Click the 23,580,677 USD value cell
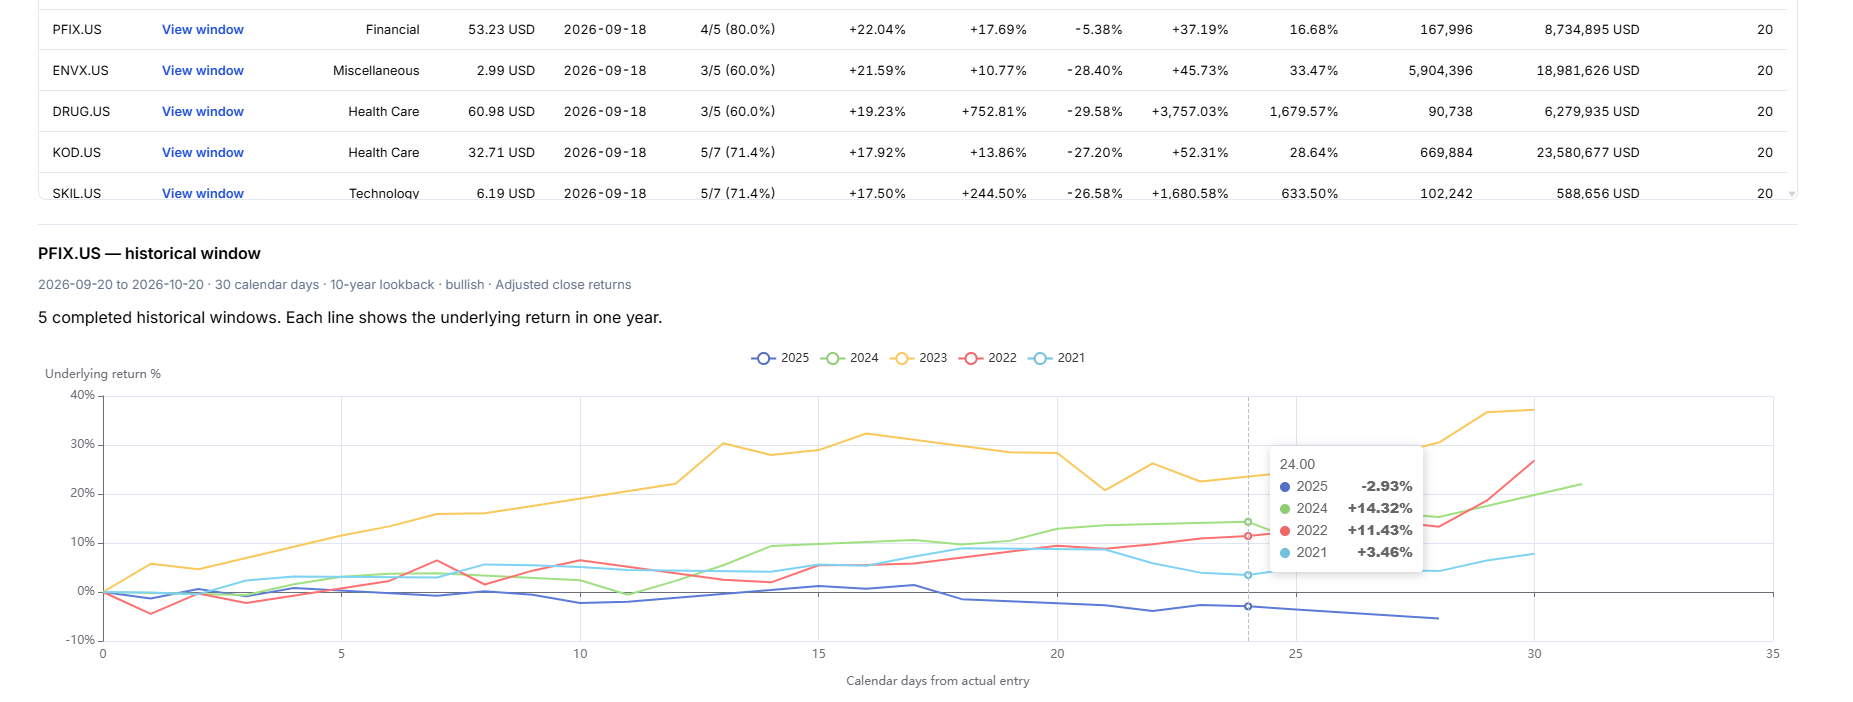1853x702 pixels. click(1588, 153)
